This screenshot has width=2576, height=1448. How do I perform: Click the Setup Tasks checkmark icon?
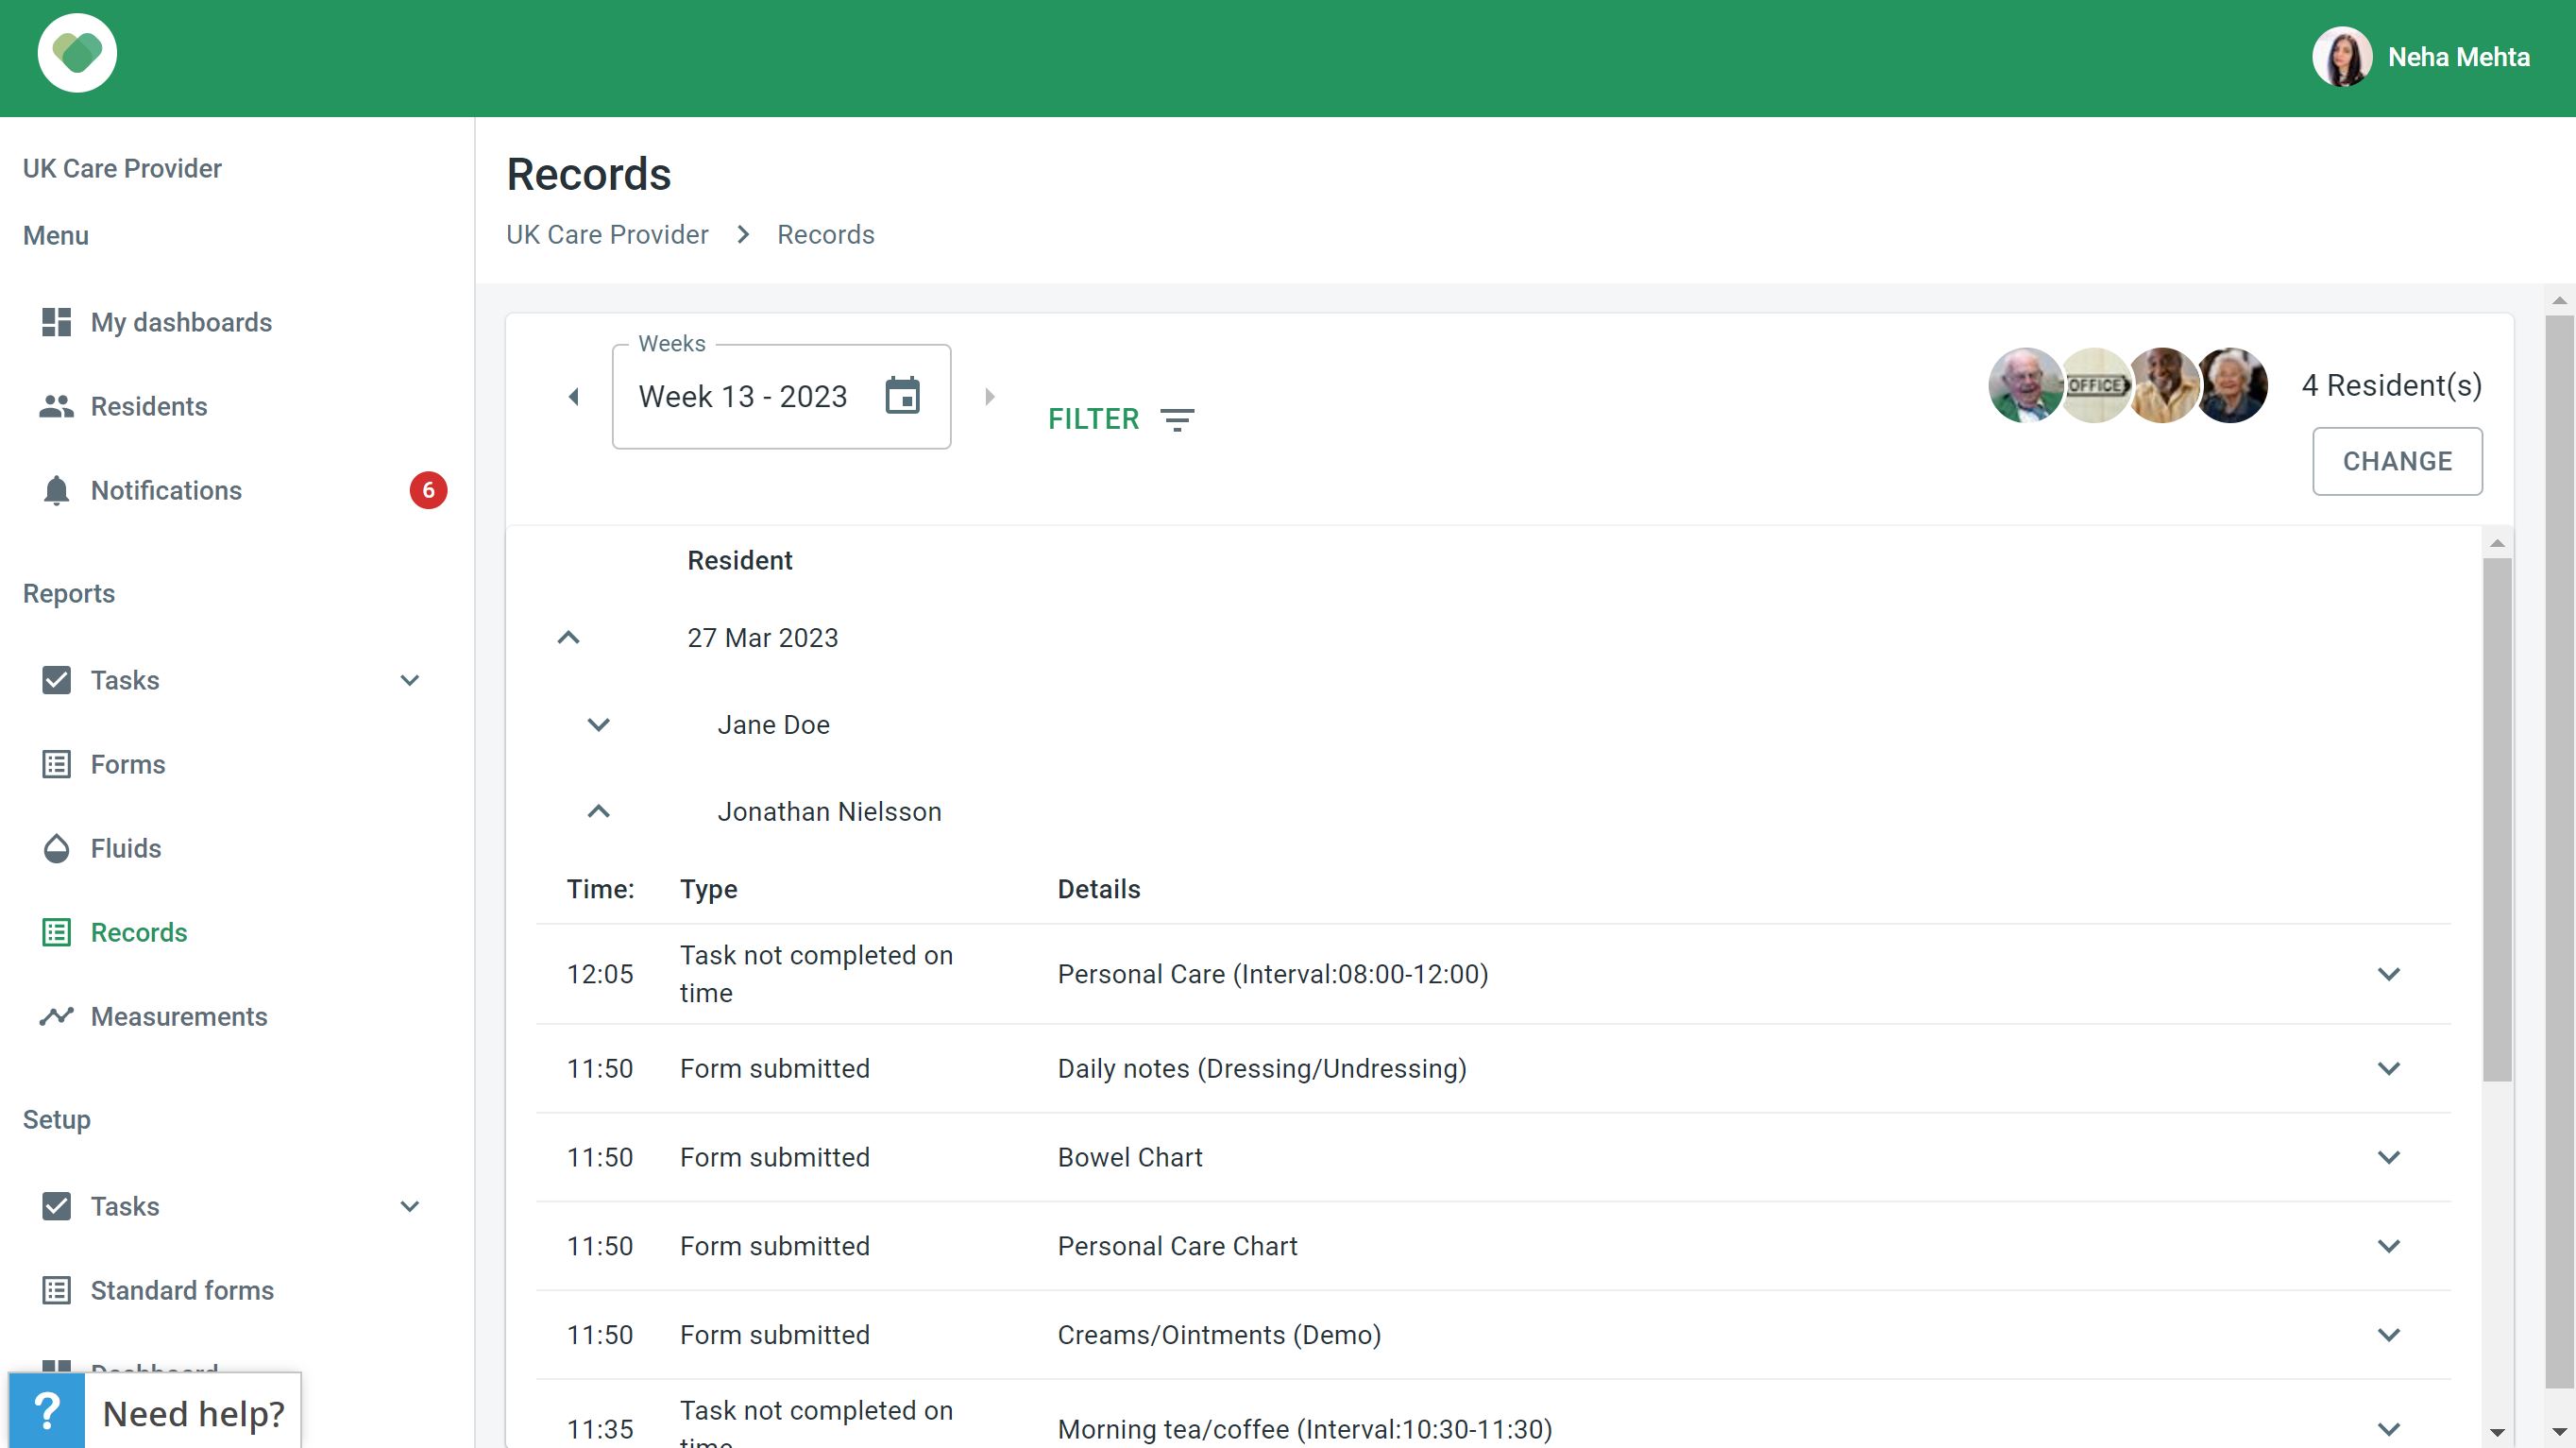pyautogui.click(x=56, y=1206)
